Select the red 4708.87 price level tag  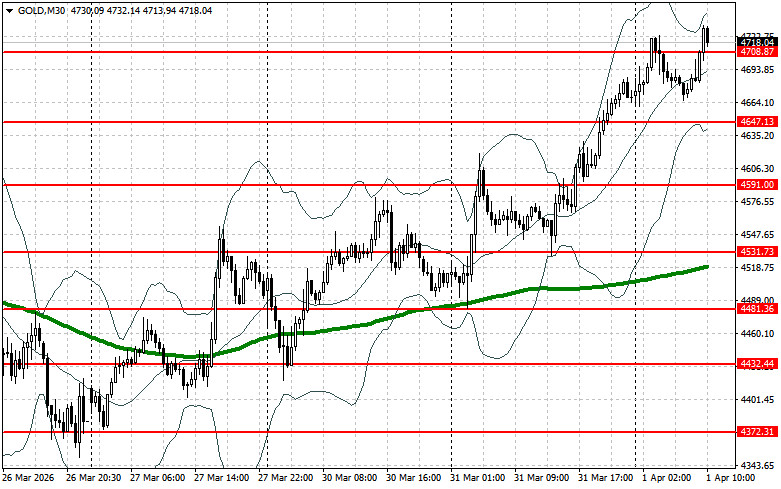[x=756, y=51]
